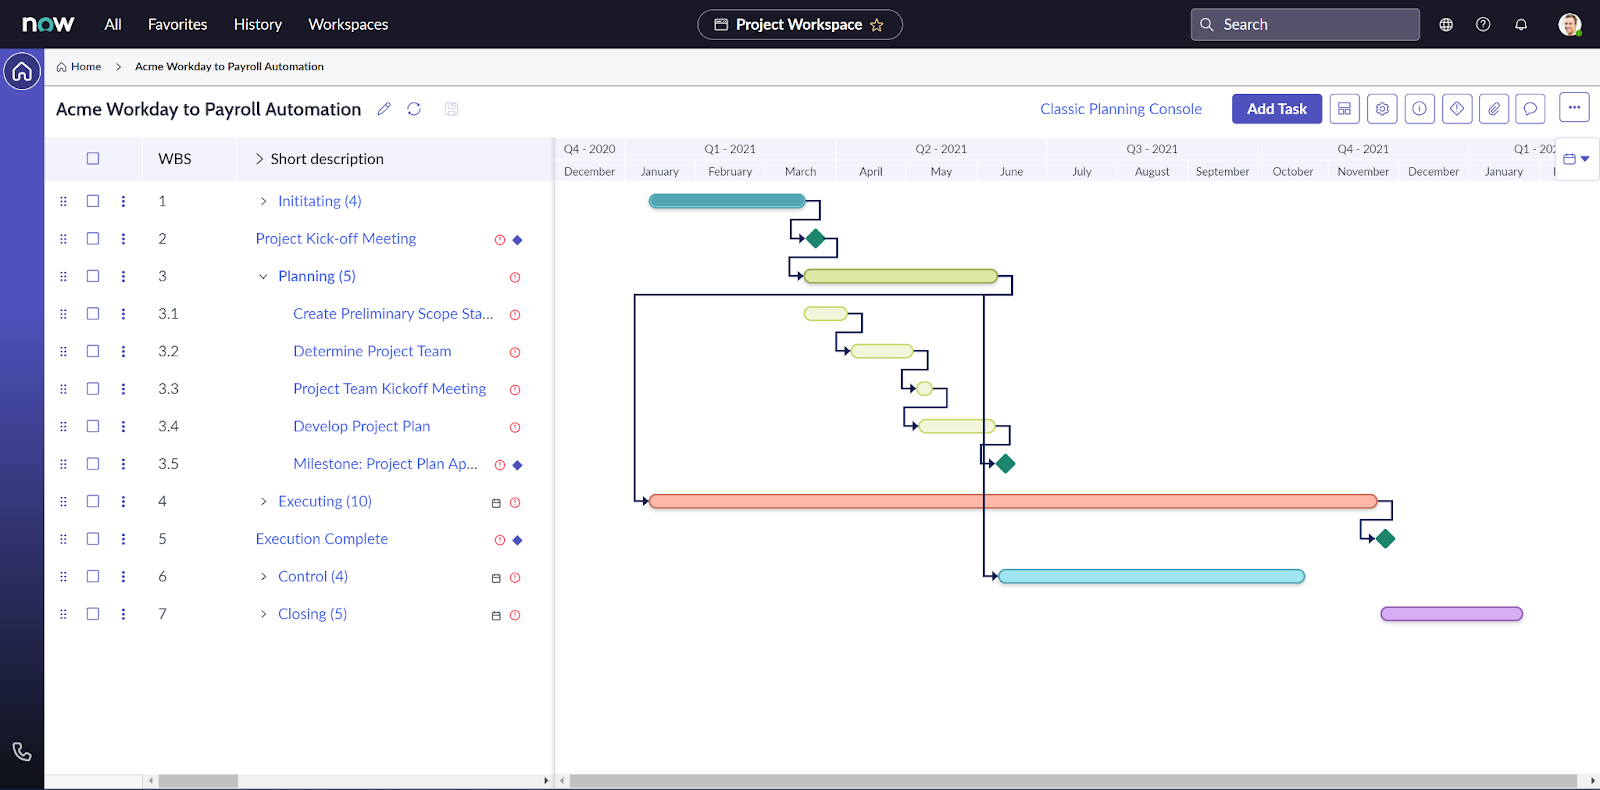Favorite the Project Workspace with the star

pyautogui.click(x=877, y=25)
